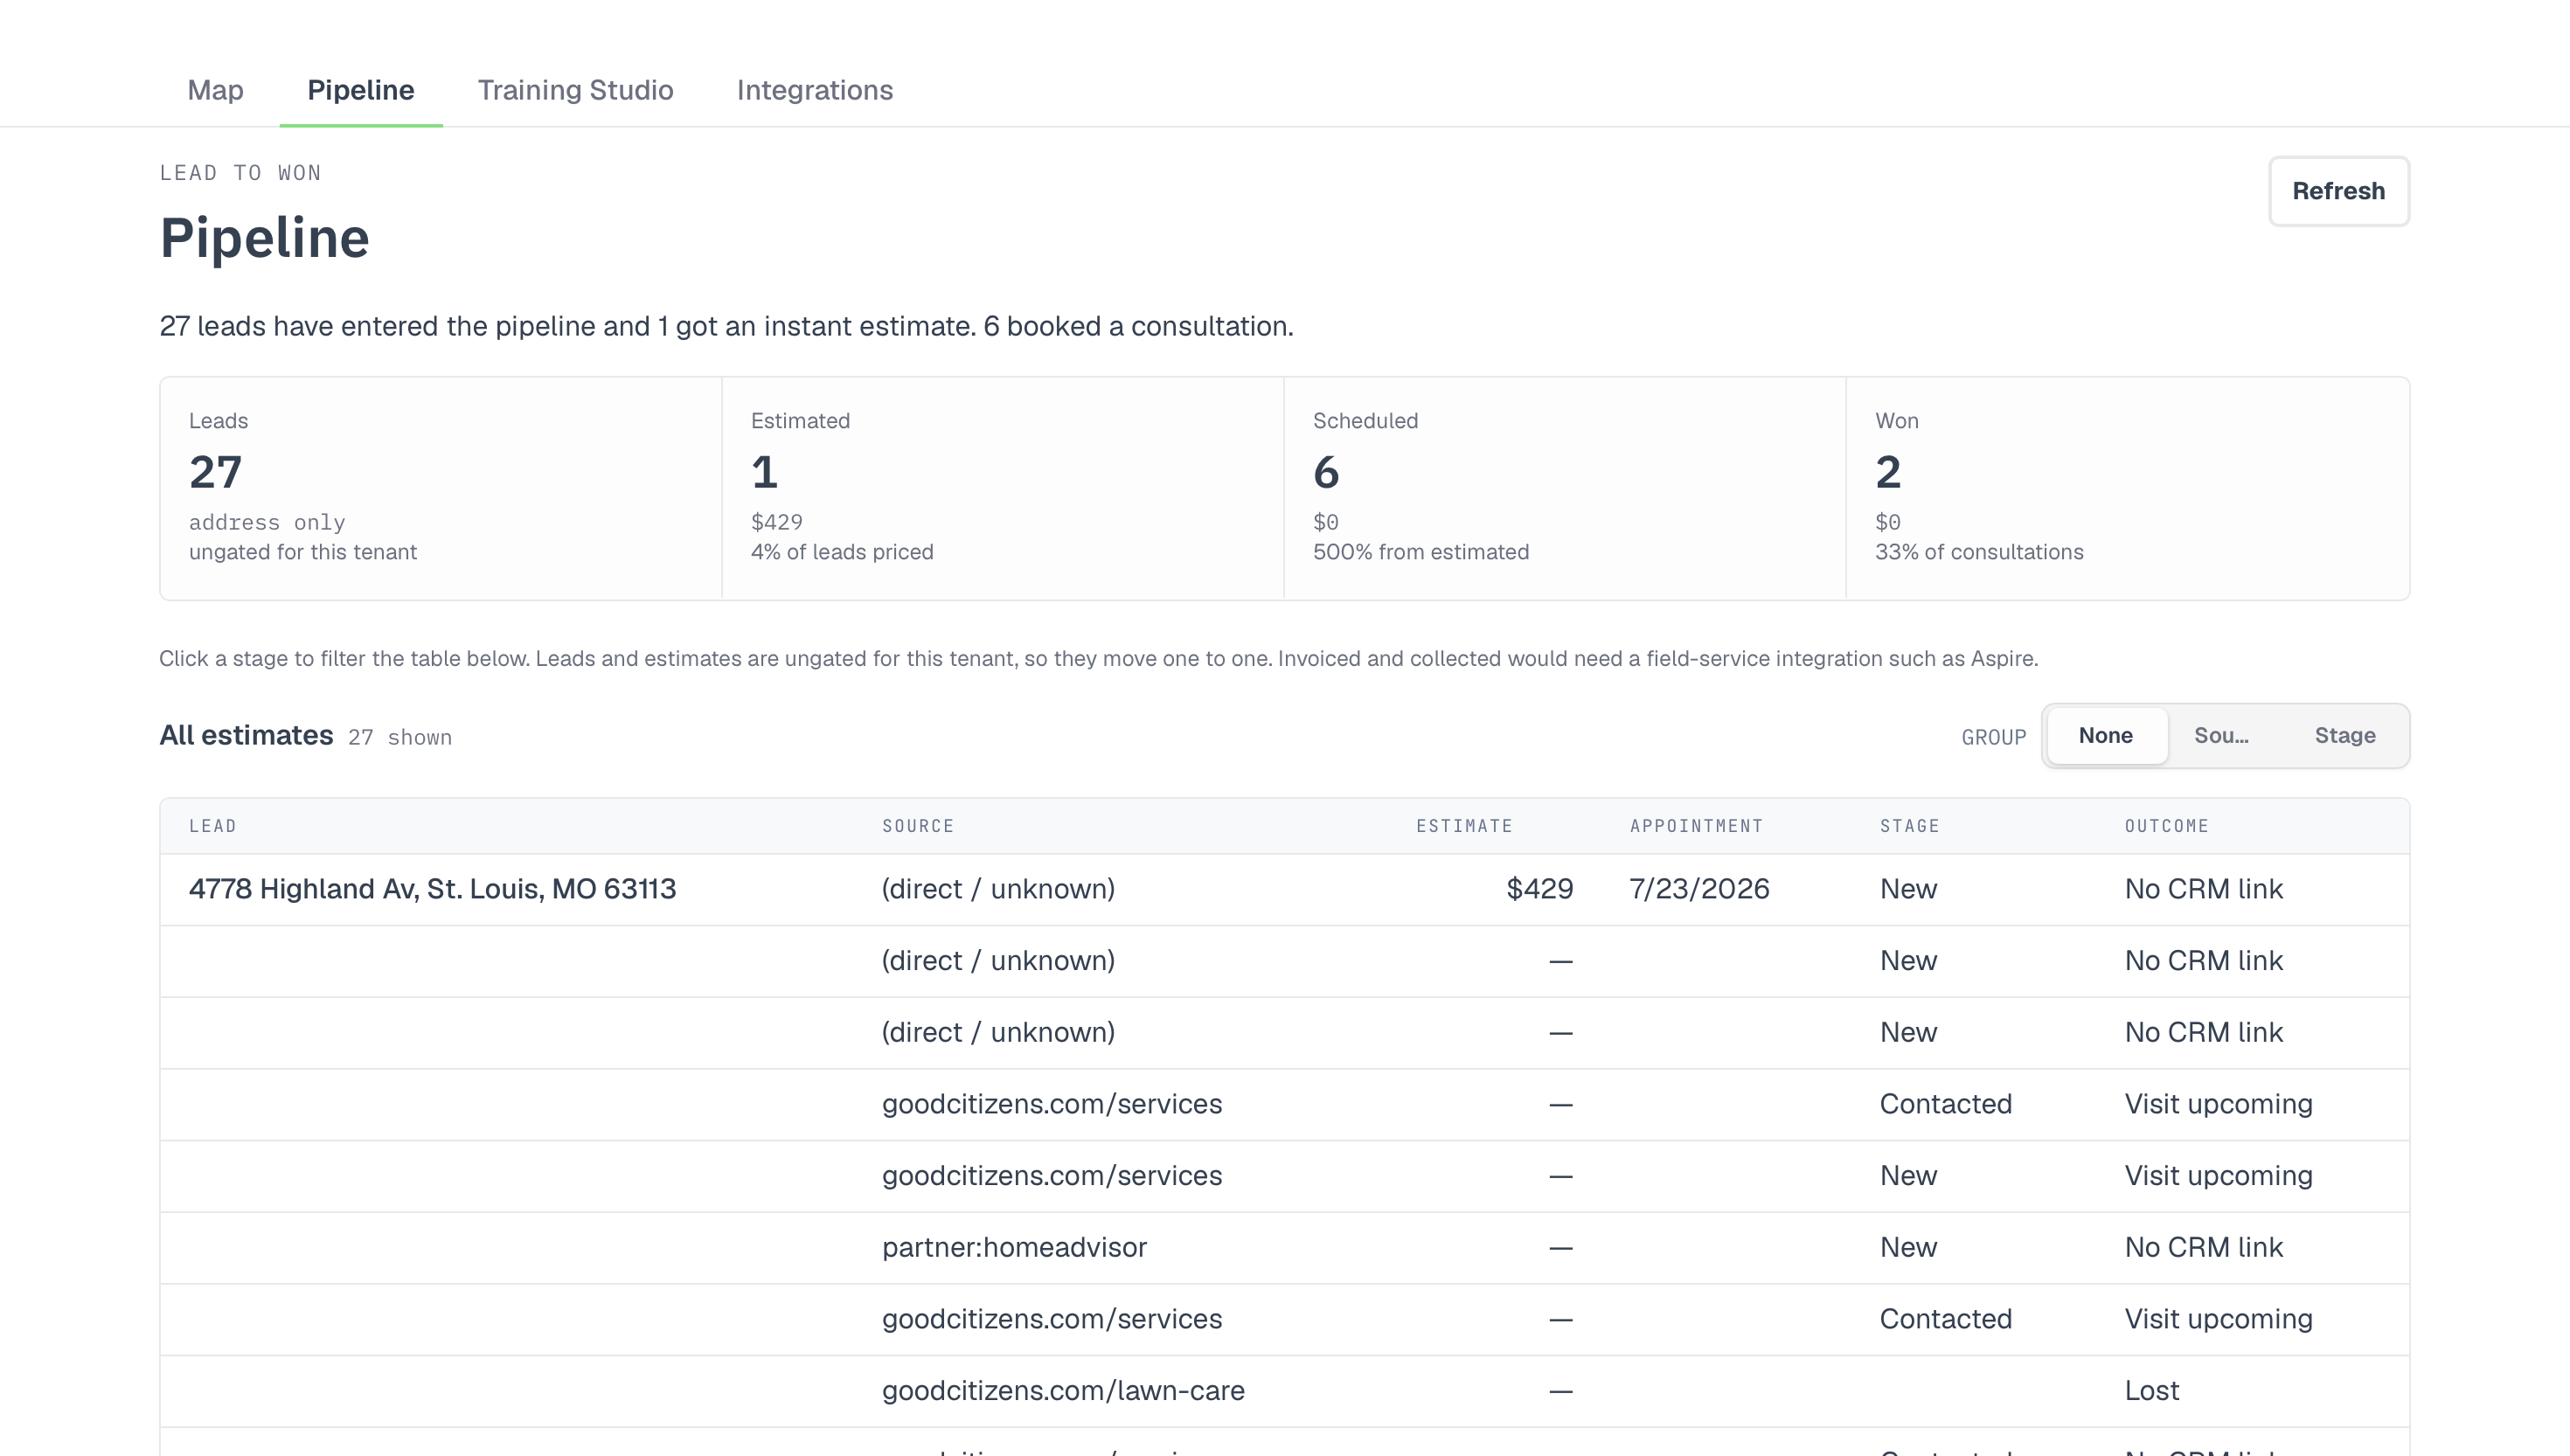The width and height of the screenshot is (2570, 1456).
Task: Filter the table by the Leads stage card
Action: 441,488
